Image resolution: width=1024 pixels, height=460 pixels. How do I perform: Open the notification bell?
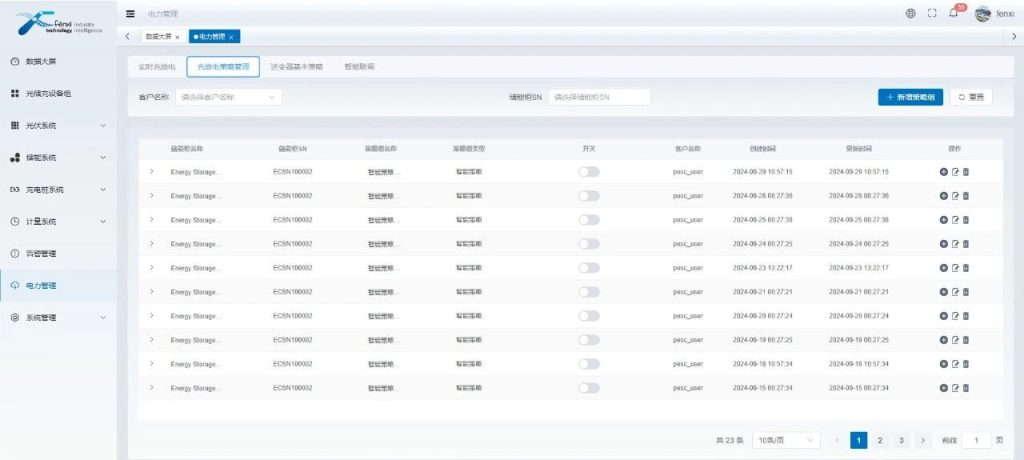pos(953,14)
